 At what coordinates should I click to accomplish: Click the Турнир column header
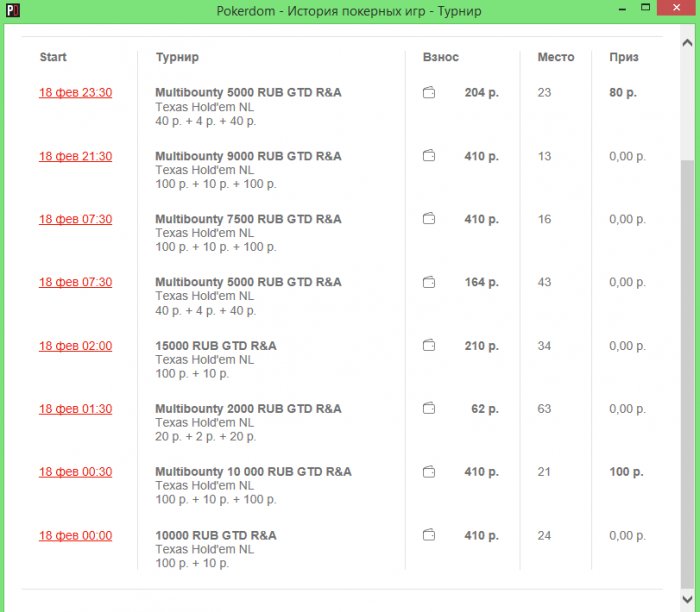177,58
